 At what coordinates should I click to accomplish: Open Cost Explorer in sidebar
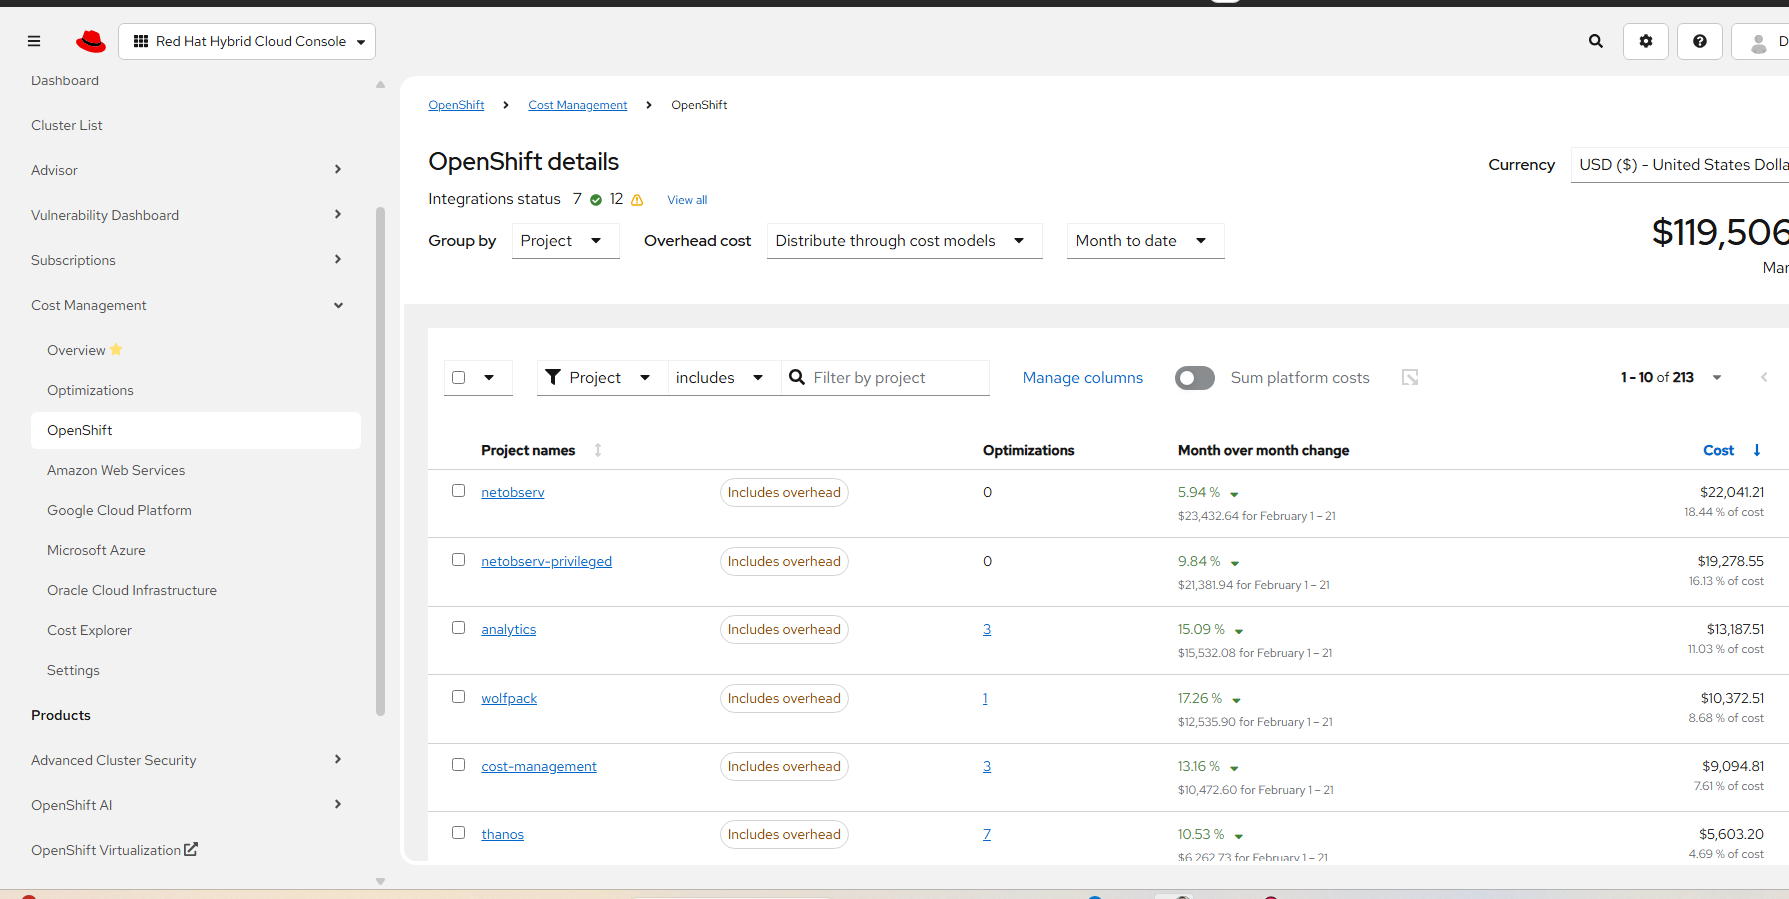click(x=89, y=630)
